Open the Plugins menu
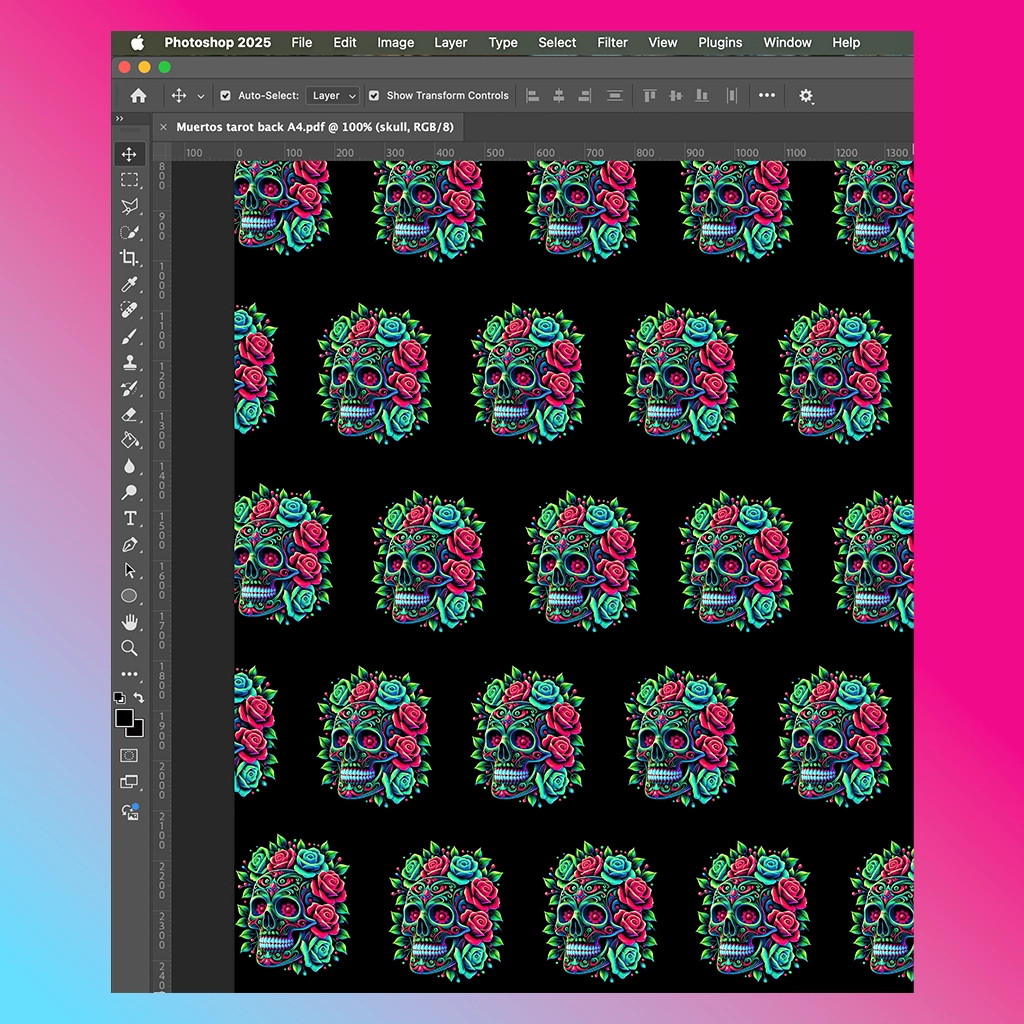Viewport: 1024px width, 1024px height. (720, 42)
